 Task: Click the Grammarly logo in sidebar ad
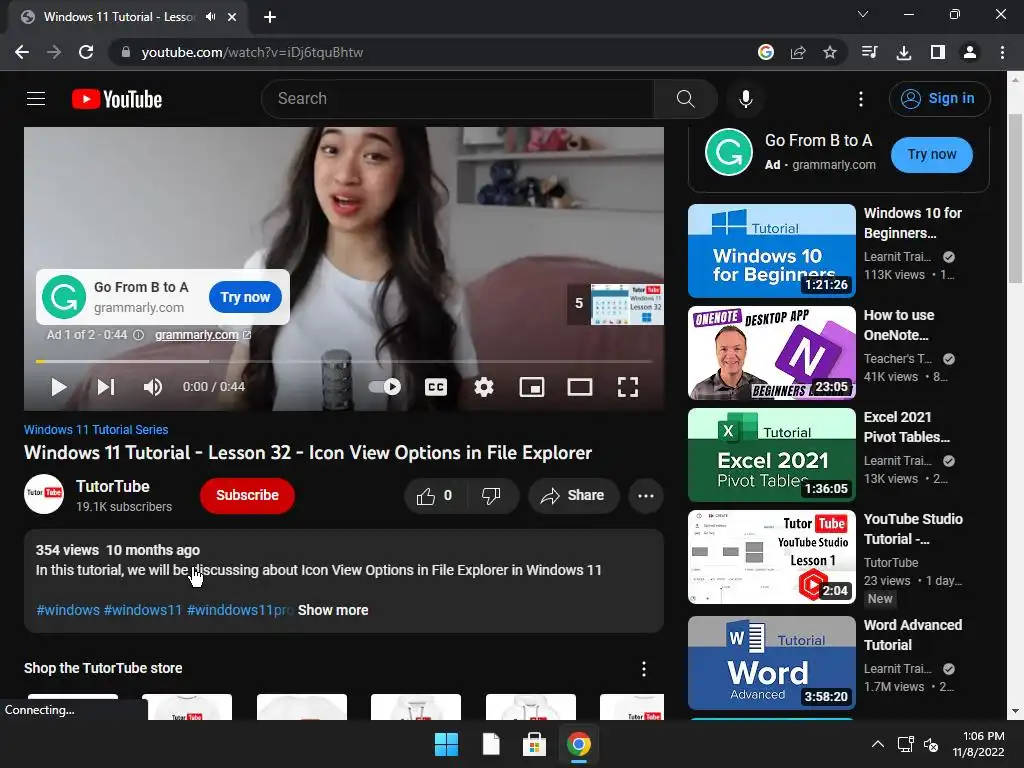pyautogui.click(x=729, y=152)
